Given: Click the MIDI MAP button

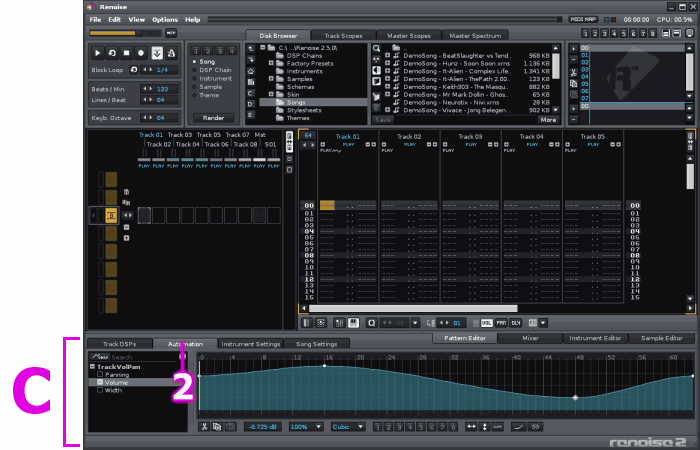Looking at the screenshot, I should click(x=583, y=20).
